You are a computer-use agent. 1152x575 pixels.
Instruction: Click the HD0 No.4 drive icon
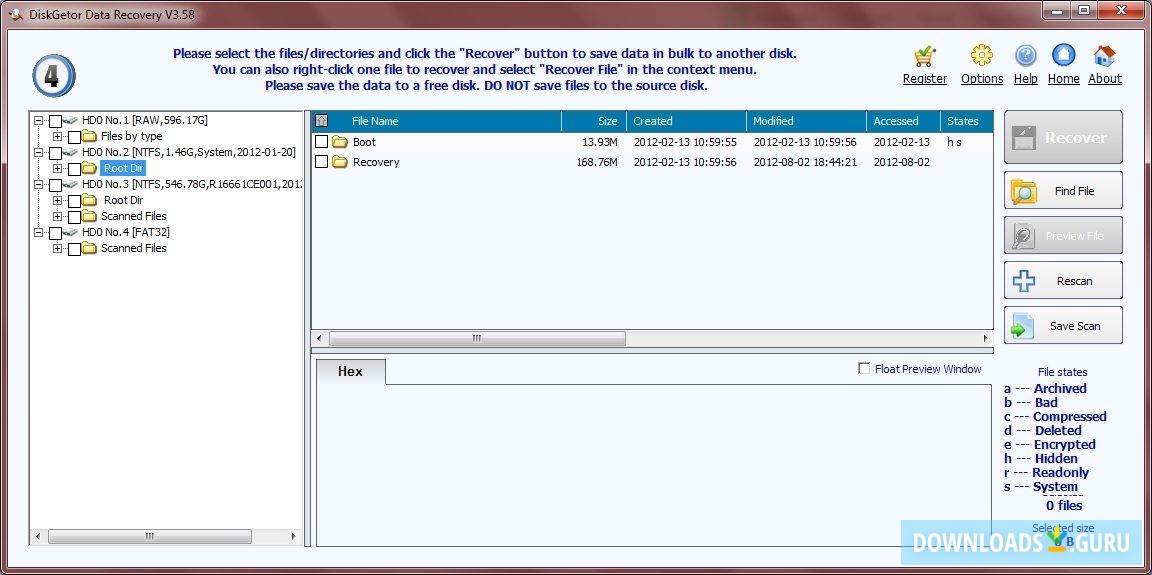coord(71,232)
